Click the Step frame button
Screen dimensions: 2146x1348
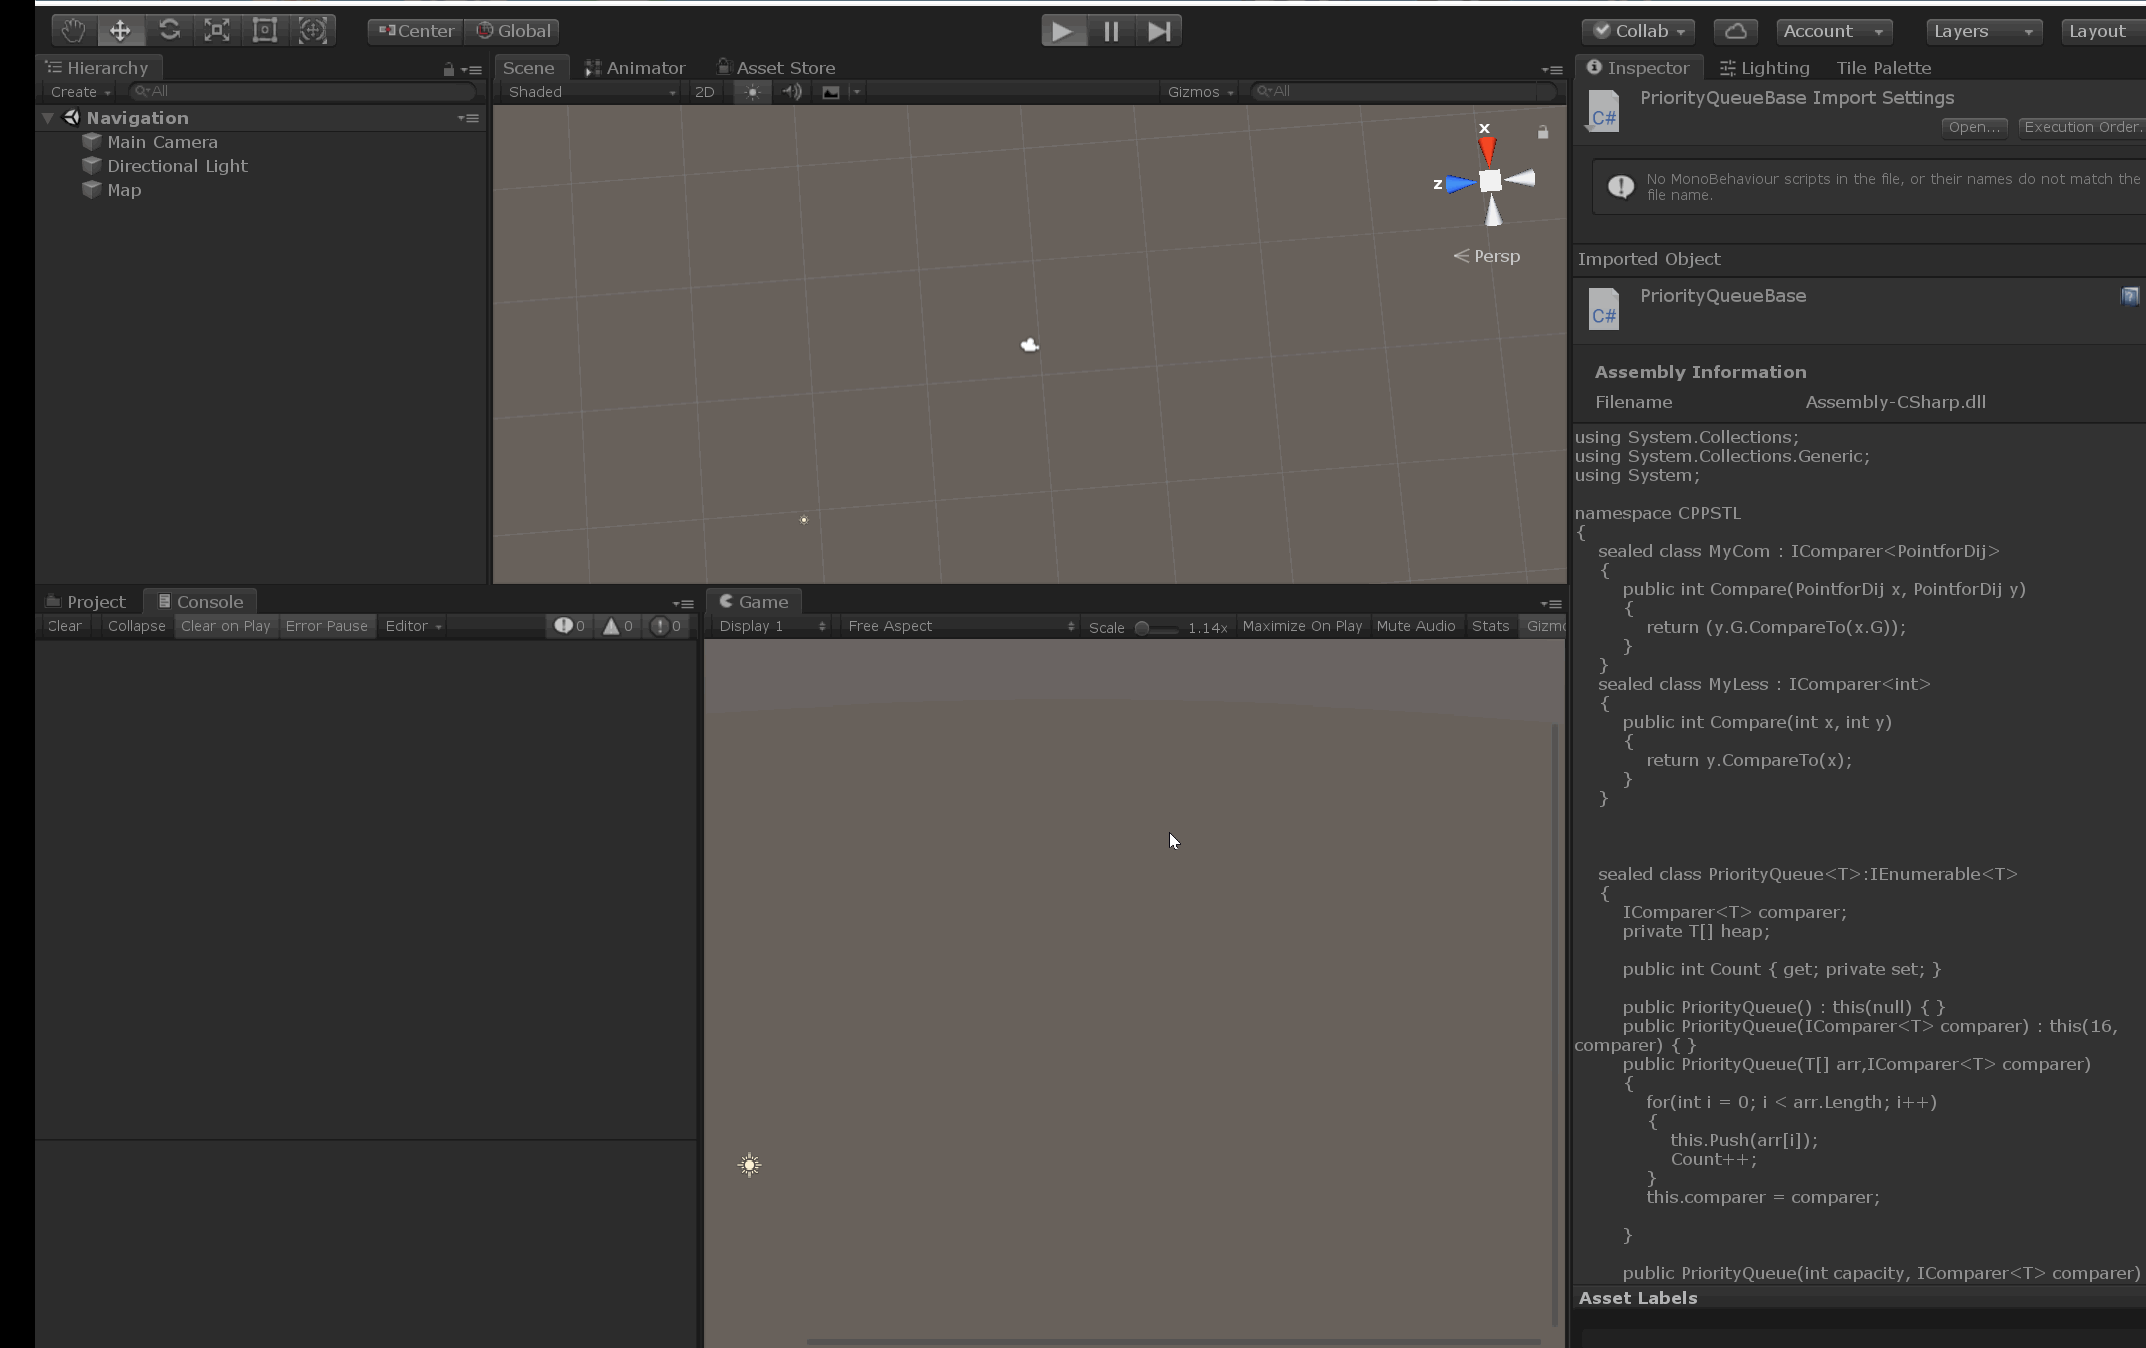1158,31
